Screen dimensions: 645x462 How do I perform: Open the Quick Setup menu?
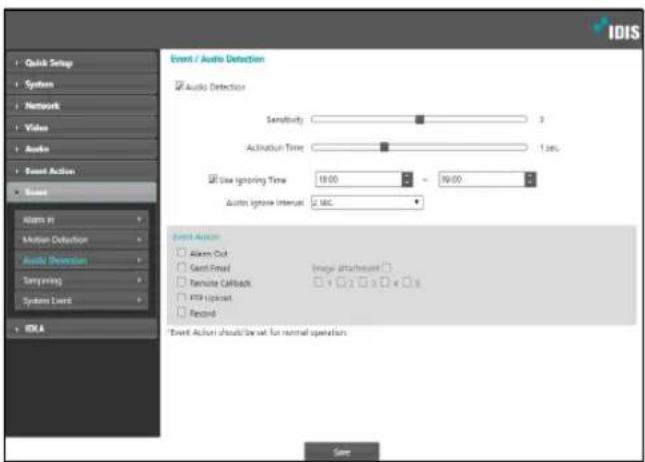pyautogui.click(x=81, y=63)
